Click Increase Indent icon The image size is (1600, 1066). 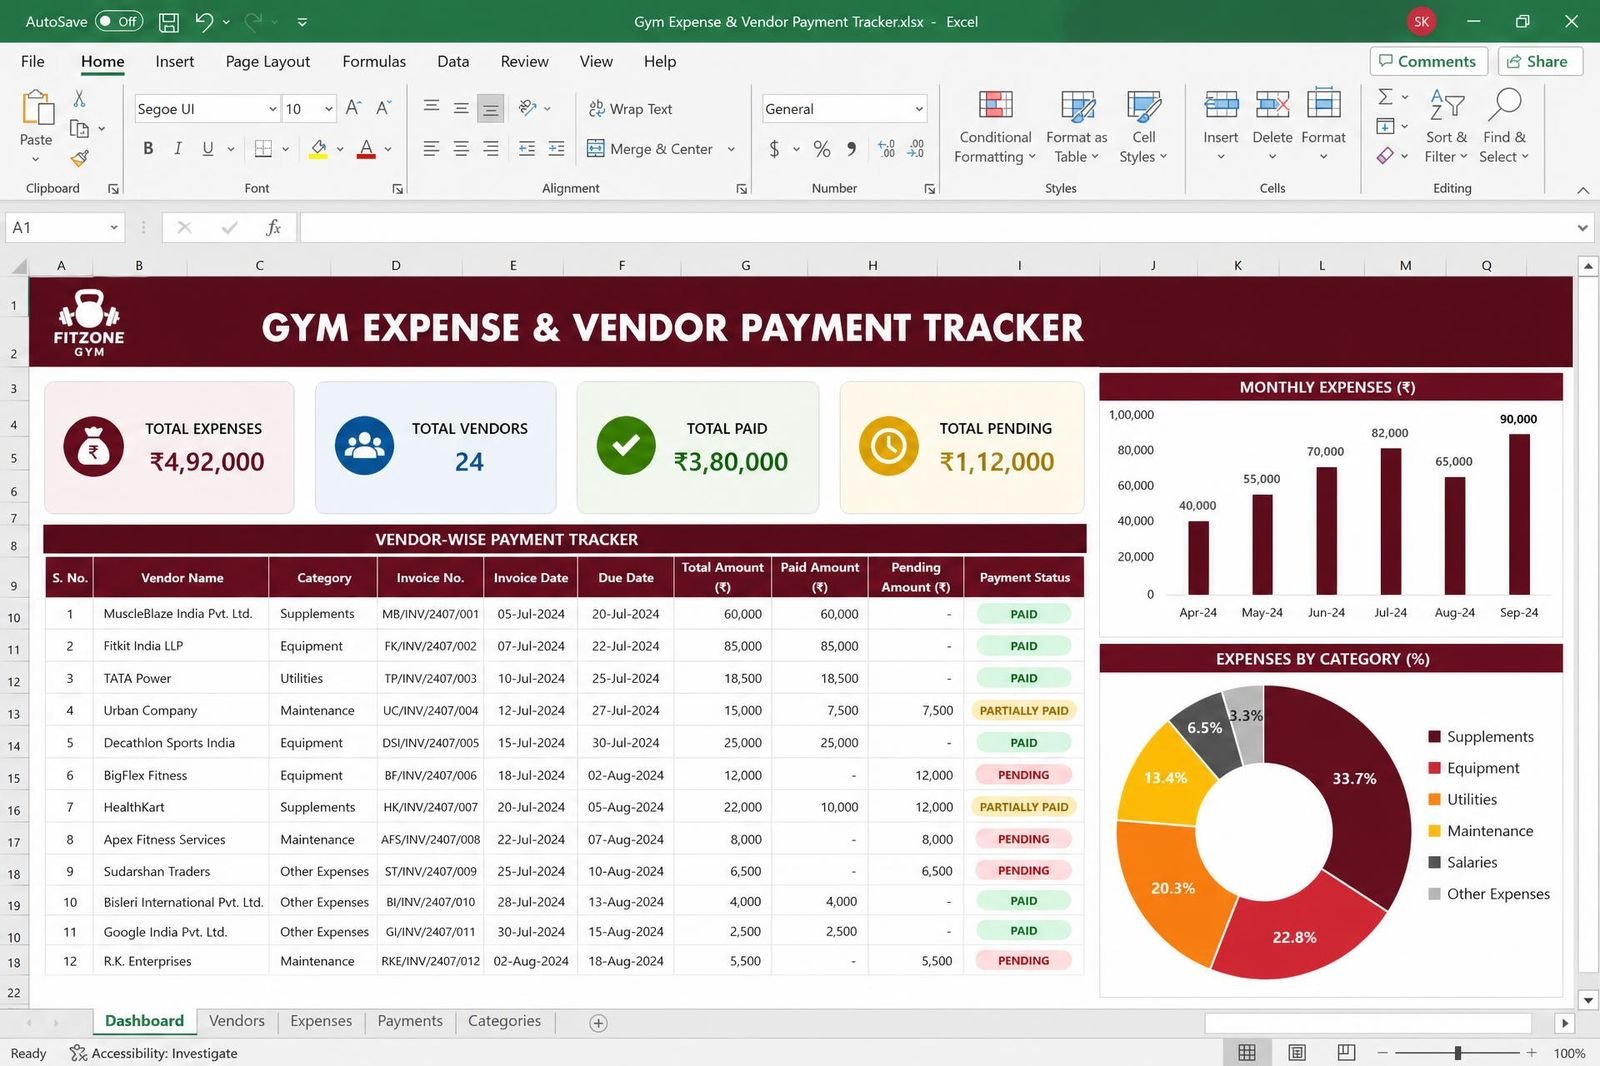[x=557, y=148]
